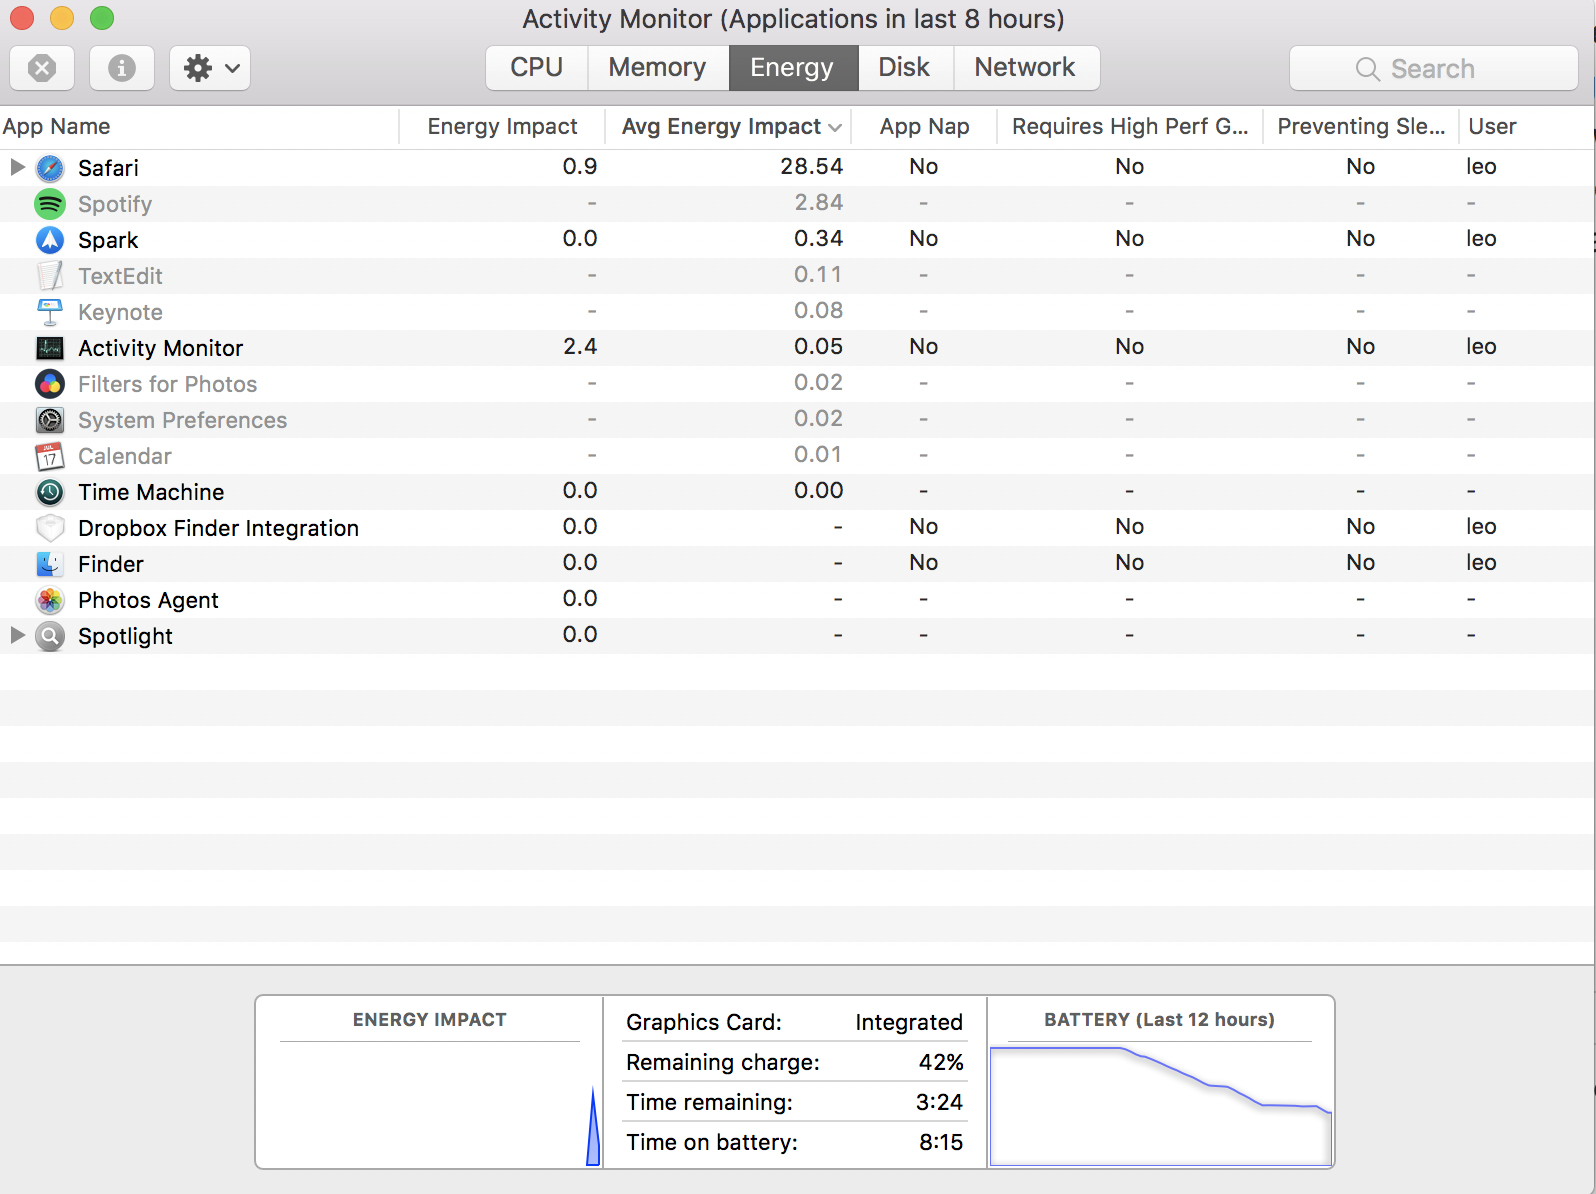
Task: Switch to the Disk tab
Action: click(905, 67)
